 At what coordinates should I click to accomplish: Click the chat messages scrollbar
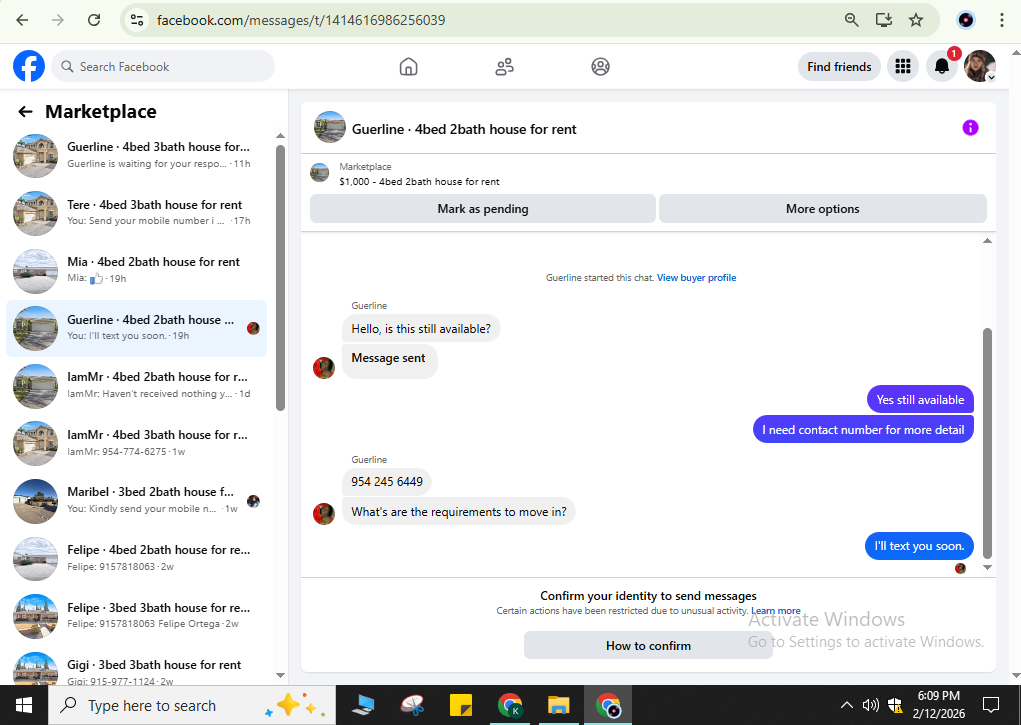pos(987,443)
